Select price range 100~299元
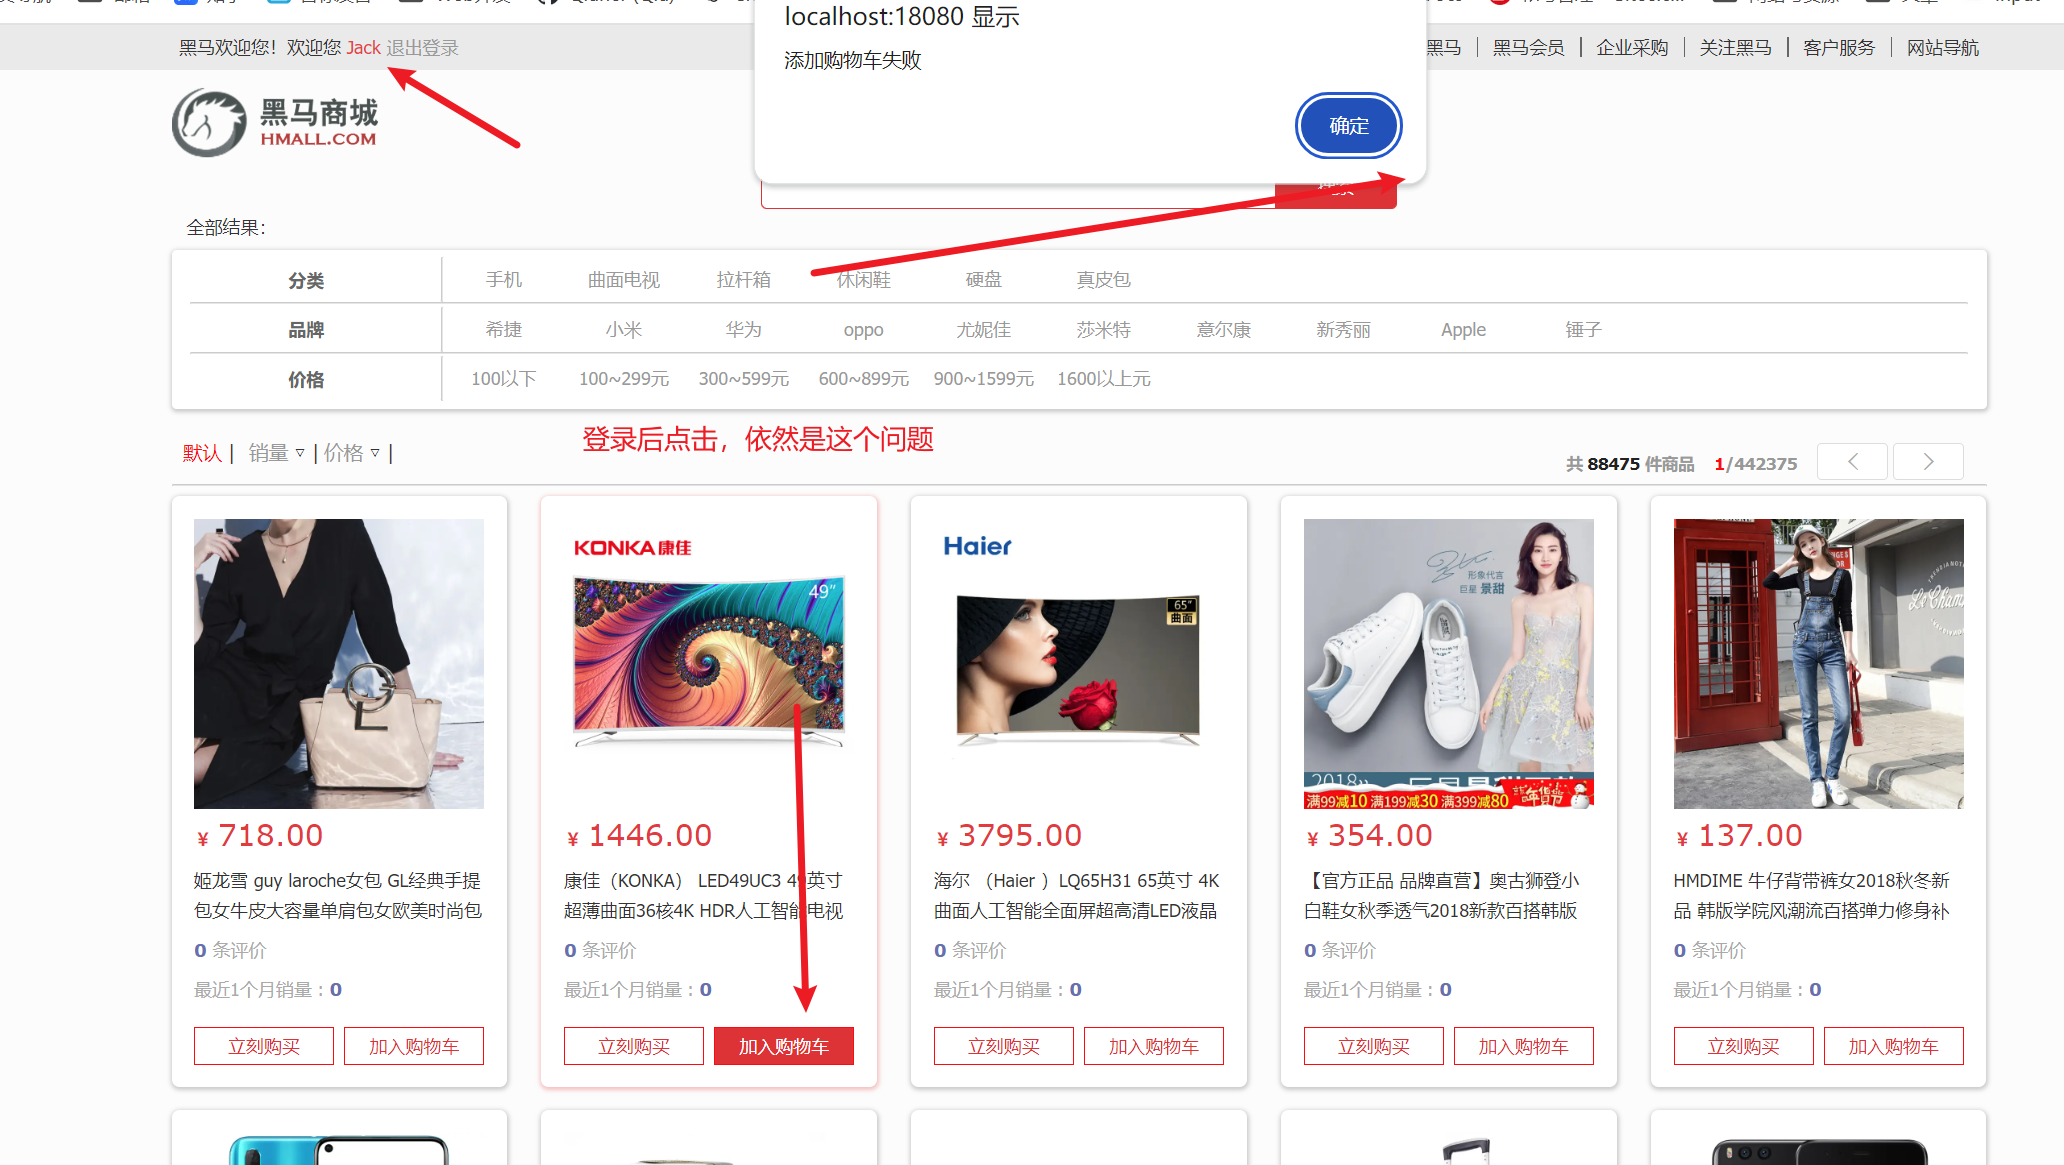Screen dimensions: 2064x1165 pos(624,379)
